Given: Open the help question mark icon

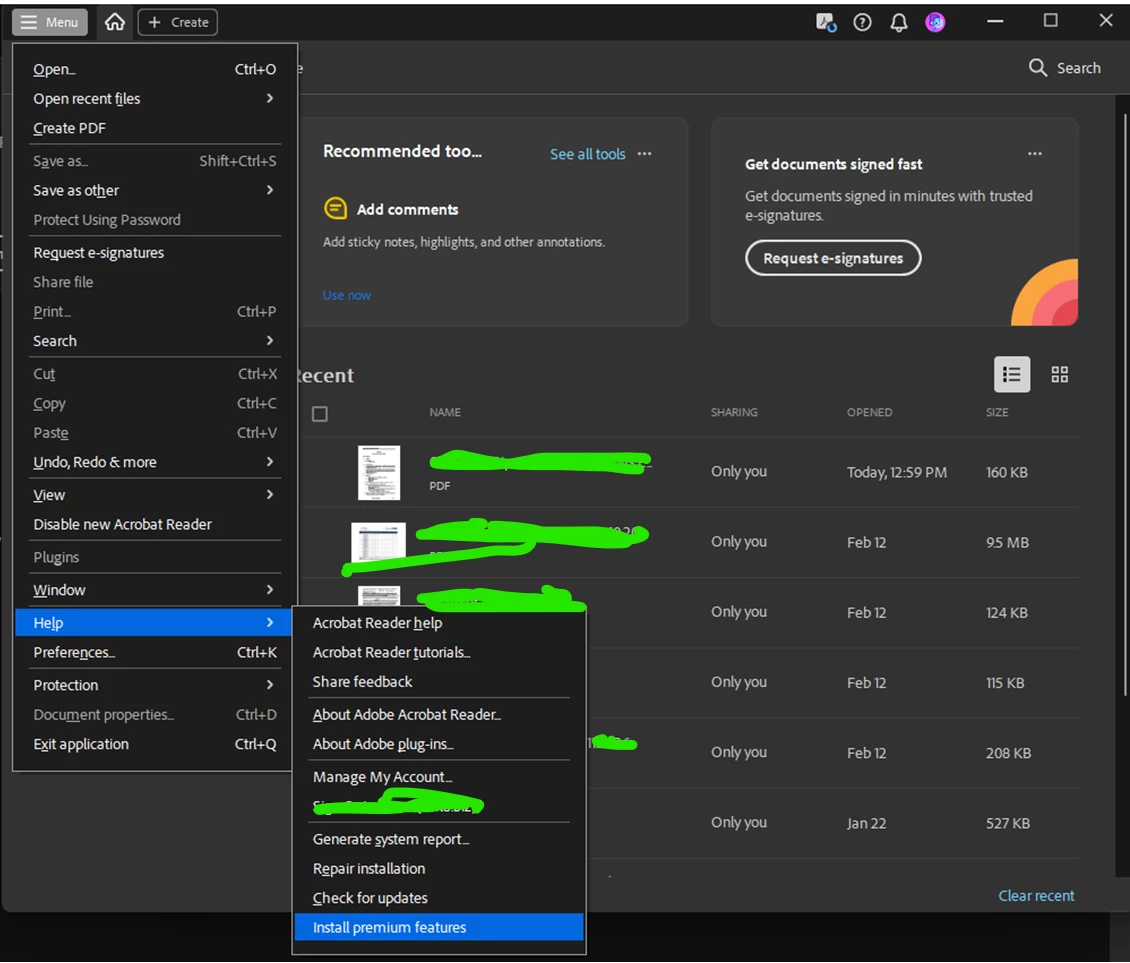Looking at the screenshot, I should click(x=862, y=22).
